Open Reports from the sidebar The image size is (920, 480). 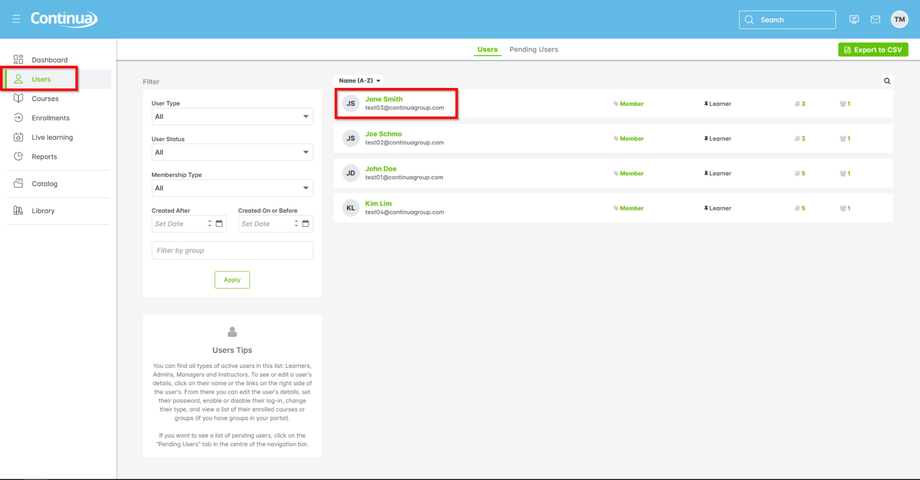click(44, 157)
